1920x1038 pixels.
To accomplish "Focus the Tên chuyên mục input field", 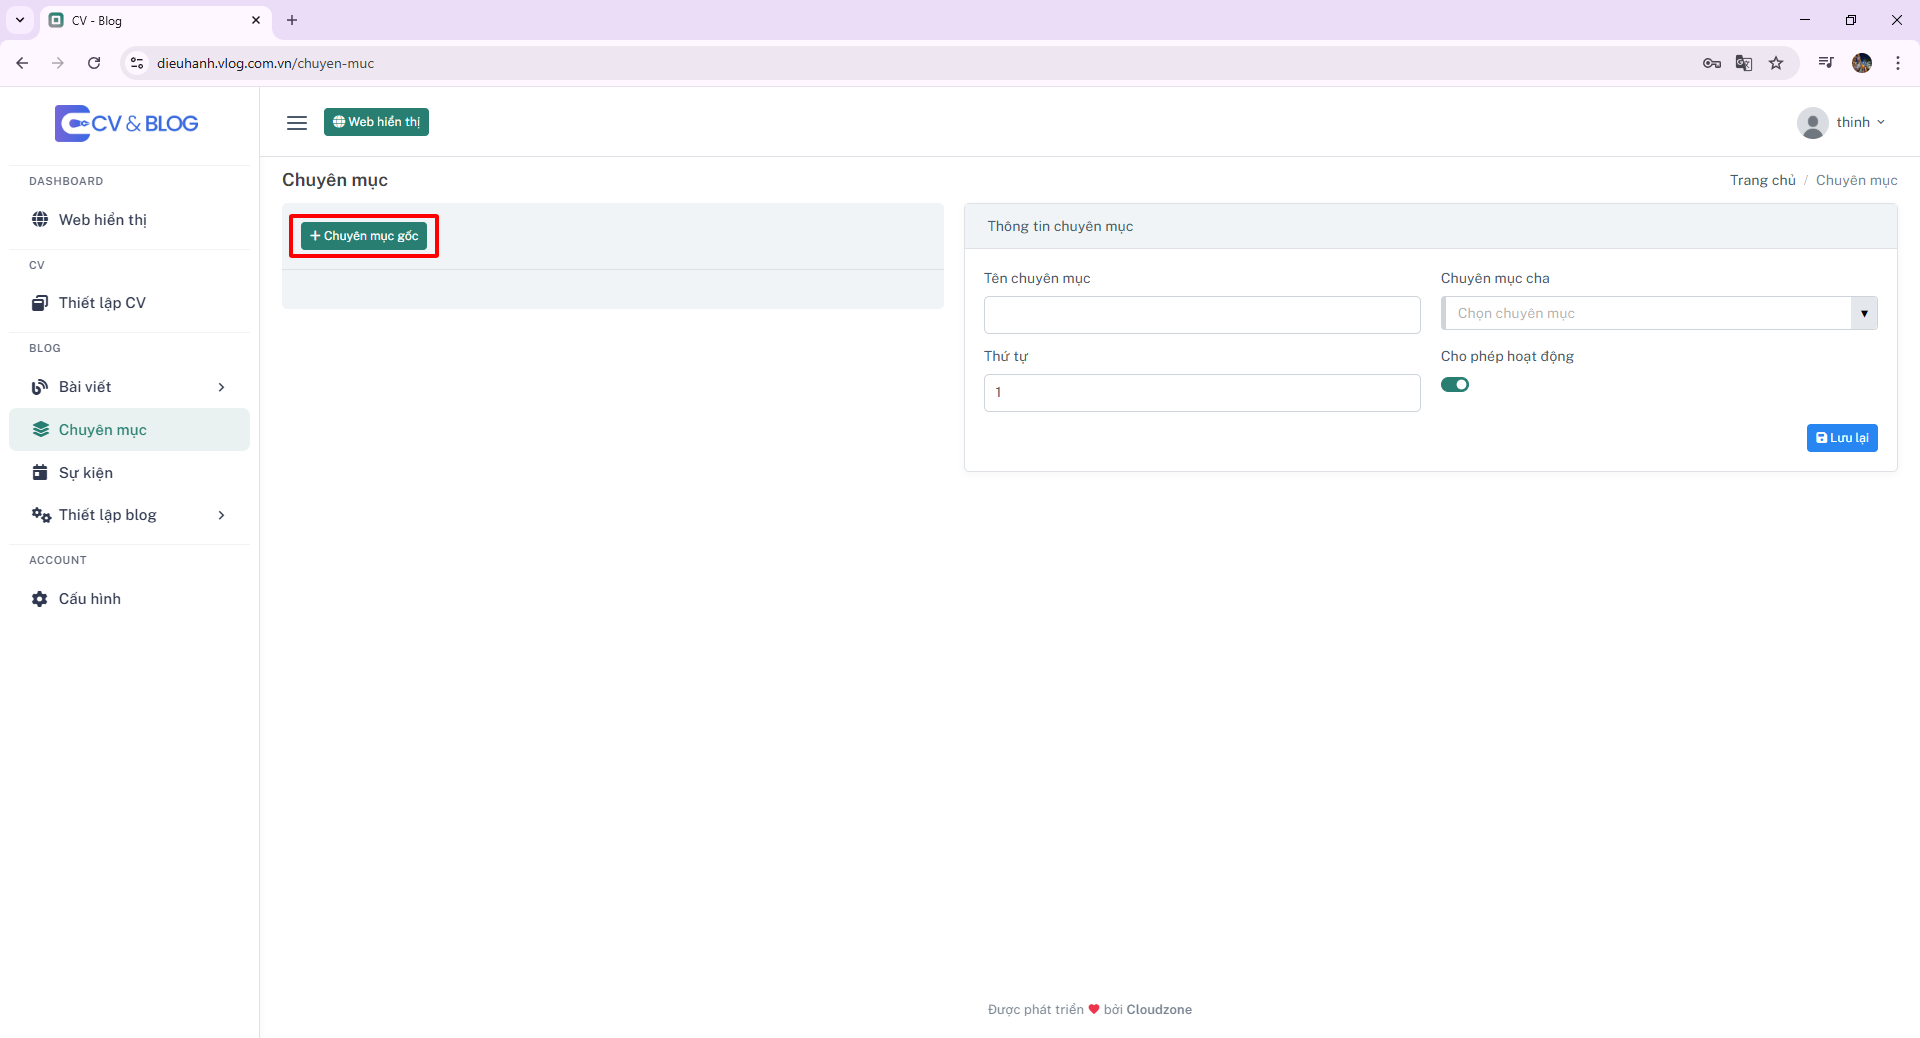I will click(1202, 315).
